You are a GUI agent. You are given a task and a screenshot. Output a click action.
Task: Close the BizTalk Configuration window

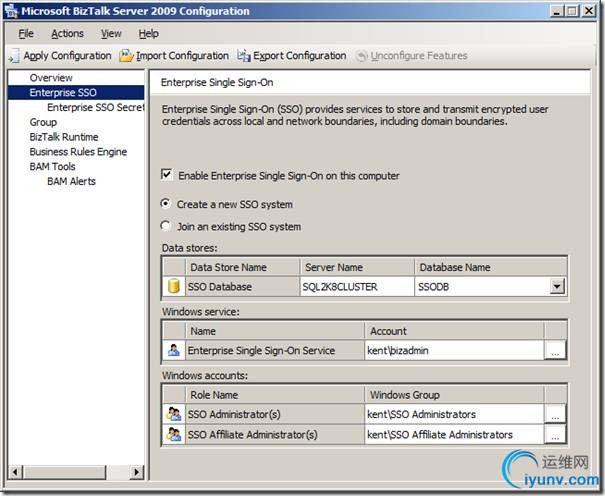589,11
